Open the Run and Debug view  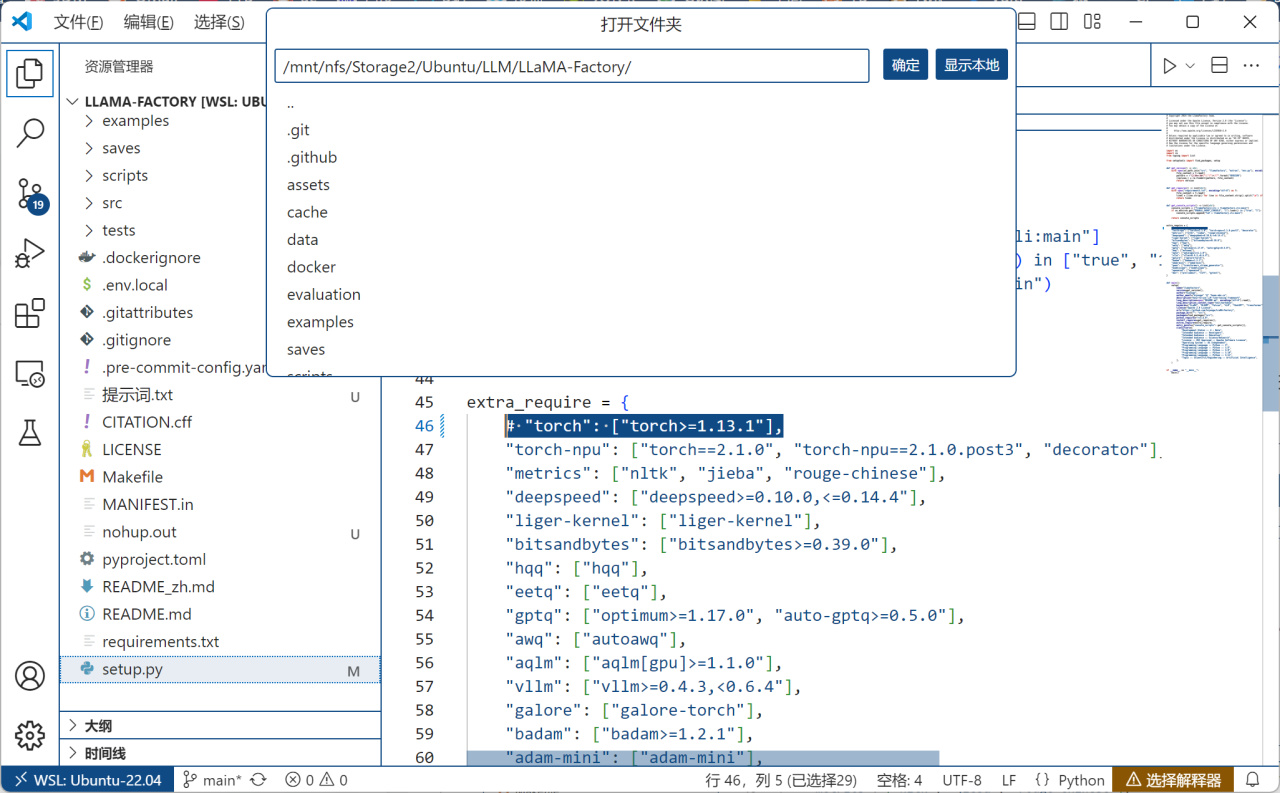[x=30, y=254]
